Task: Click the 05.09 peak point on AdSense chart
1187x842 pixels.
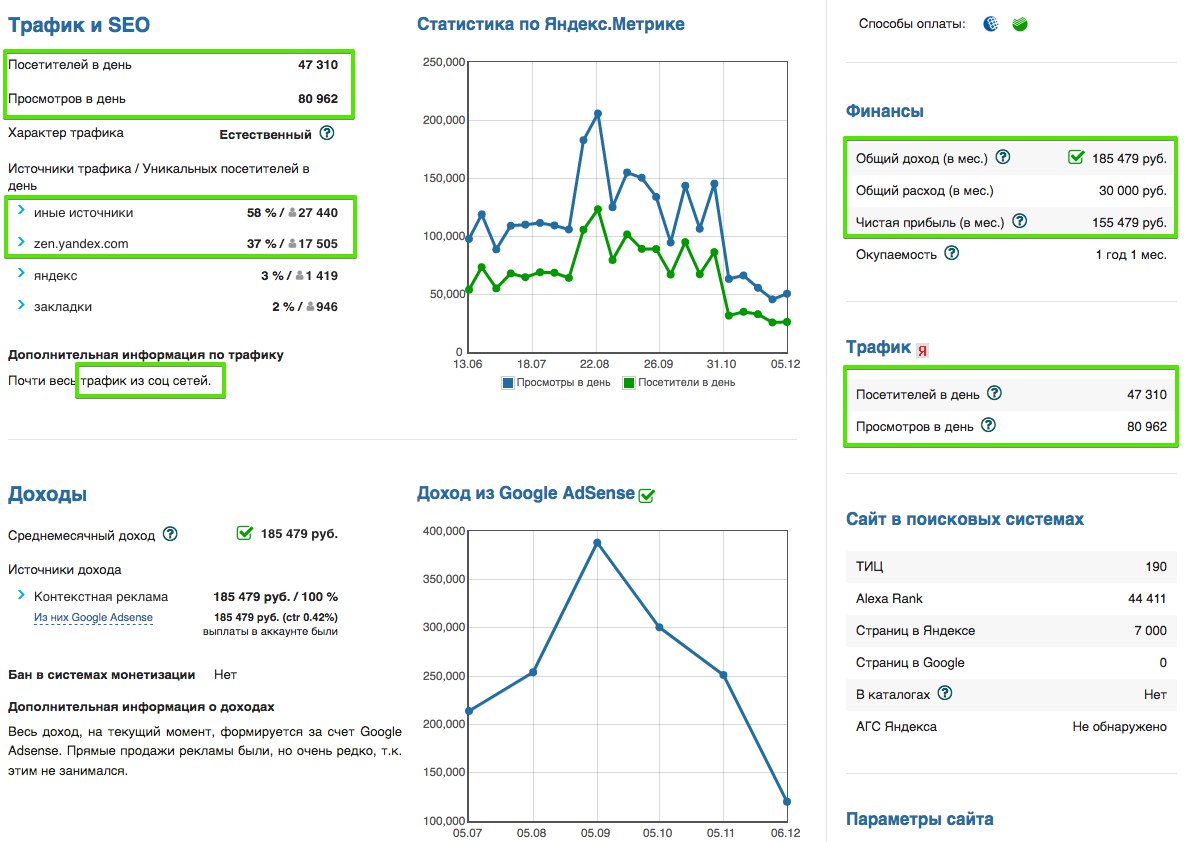Action: point(597,543)
